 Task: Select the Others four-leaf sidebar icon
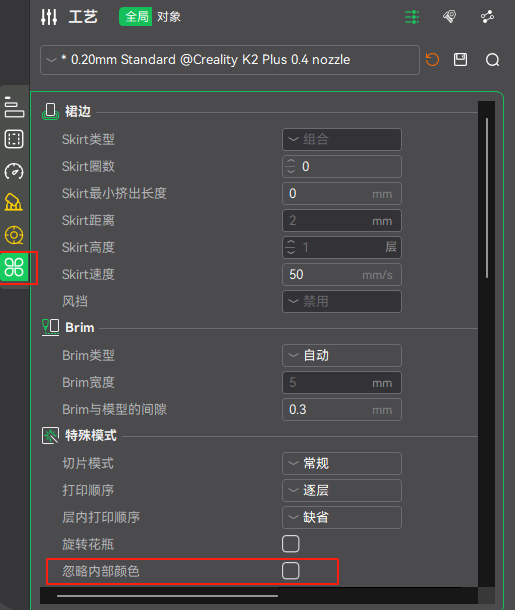tap(14, 267)
